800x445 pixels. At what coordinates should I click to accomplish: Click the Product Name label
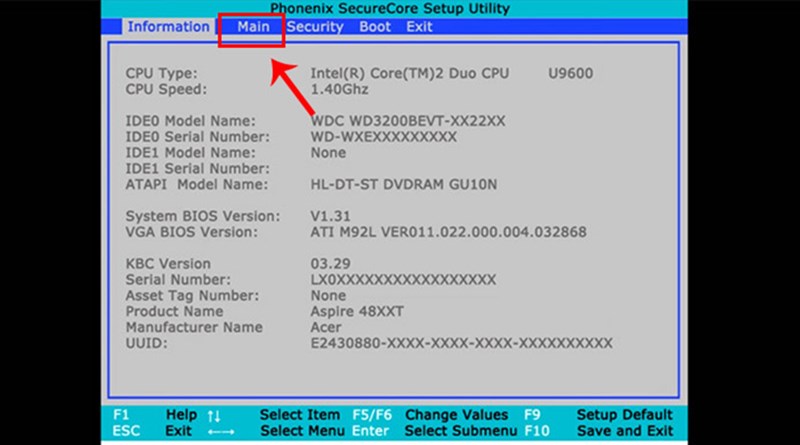pos(174,311)
